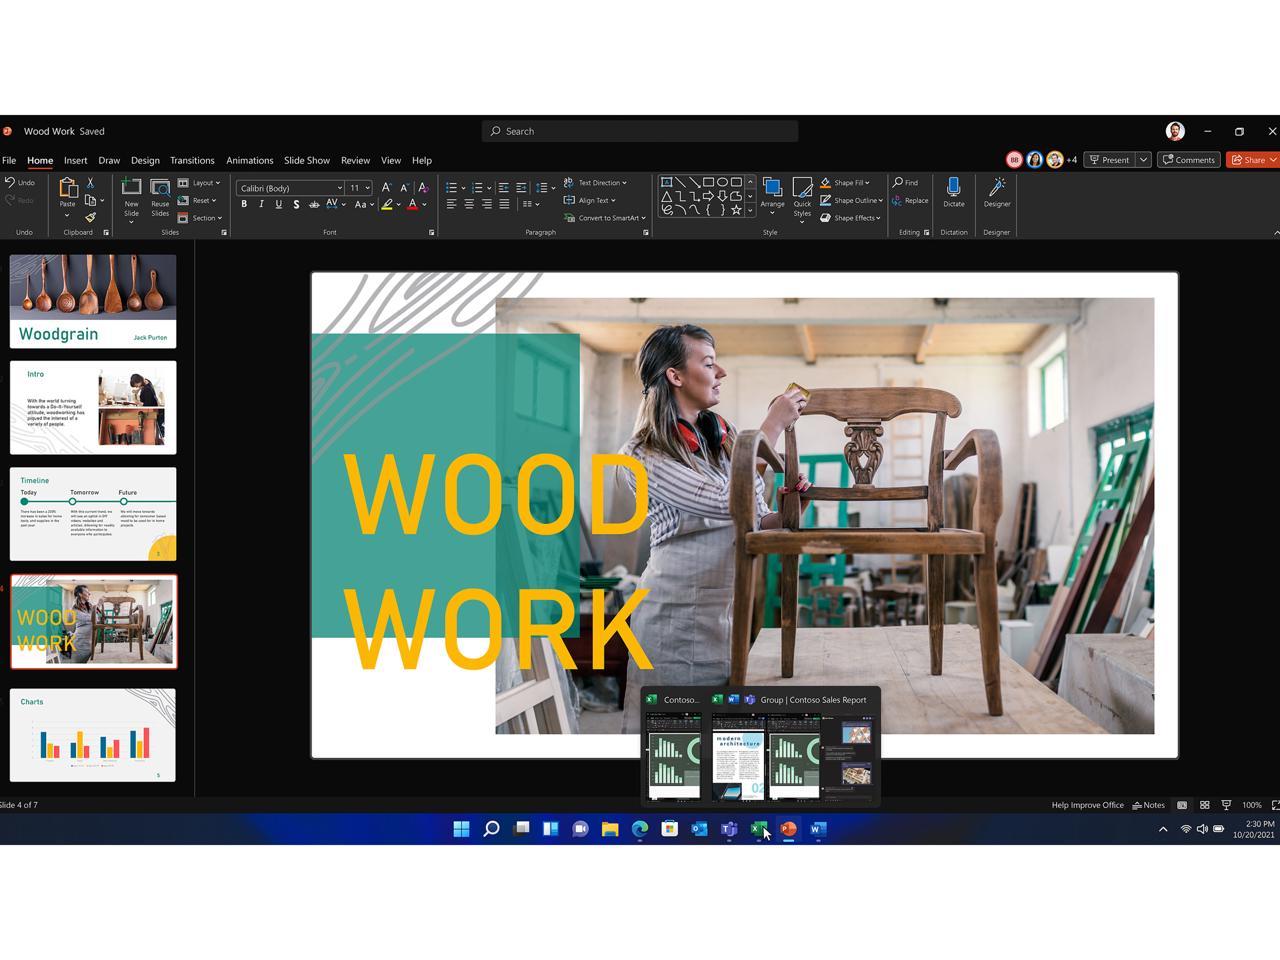Toggle strikethrough formatting
Screen dimensions: 1280x960
click(x=297, y=204)
